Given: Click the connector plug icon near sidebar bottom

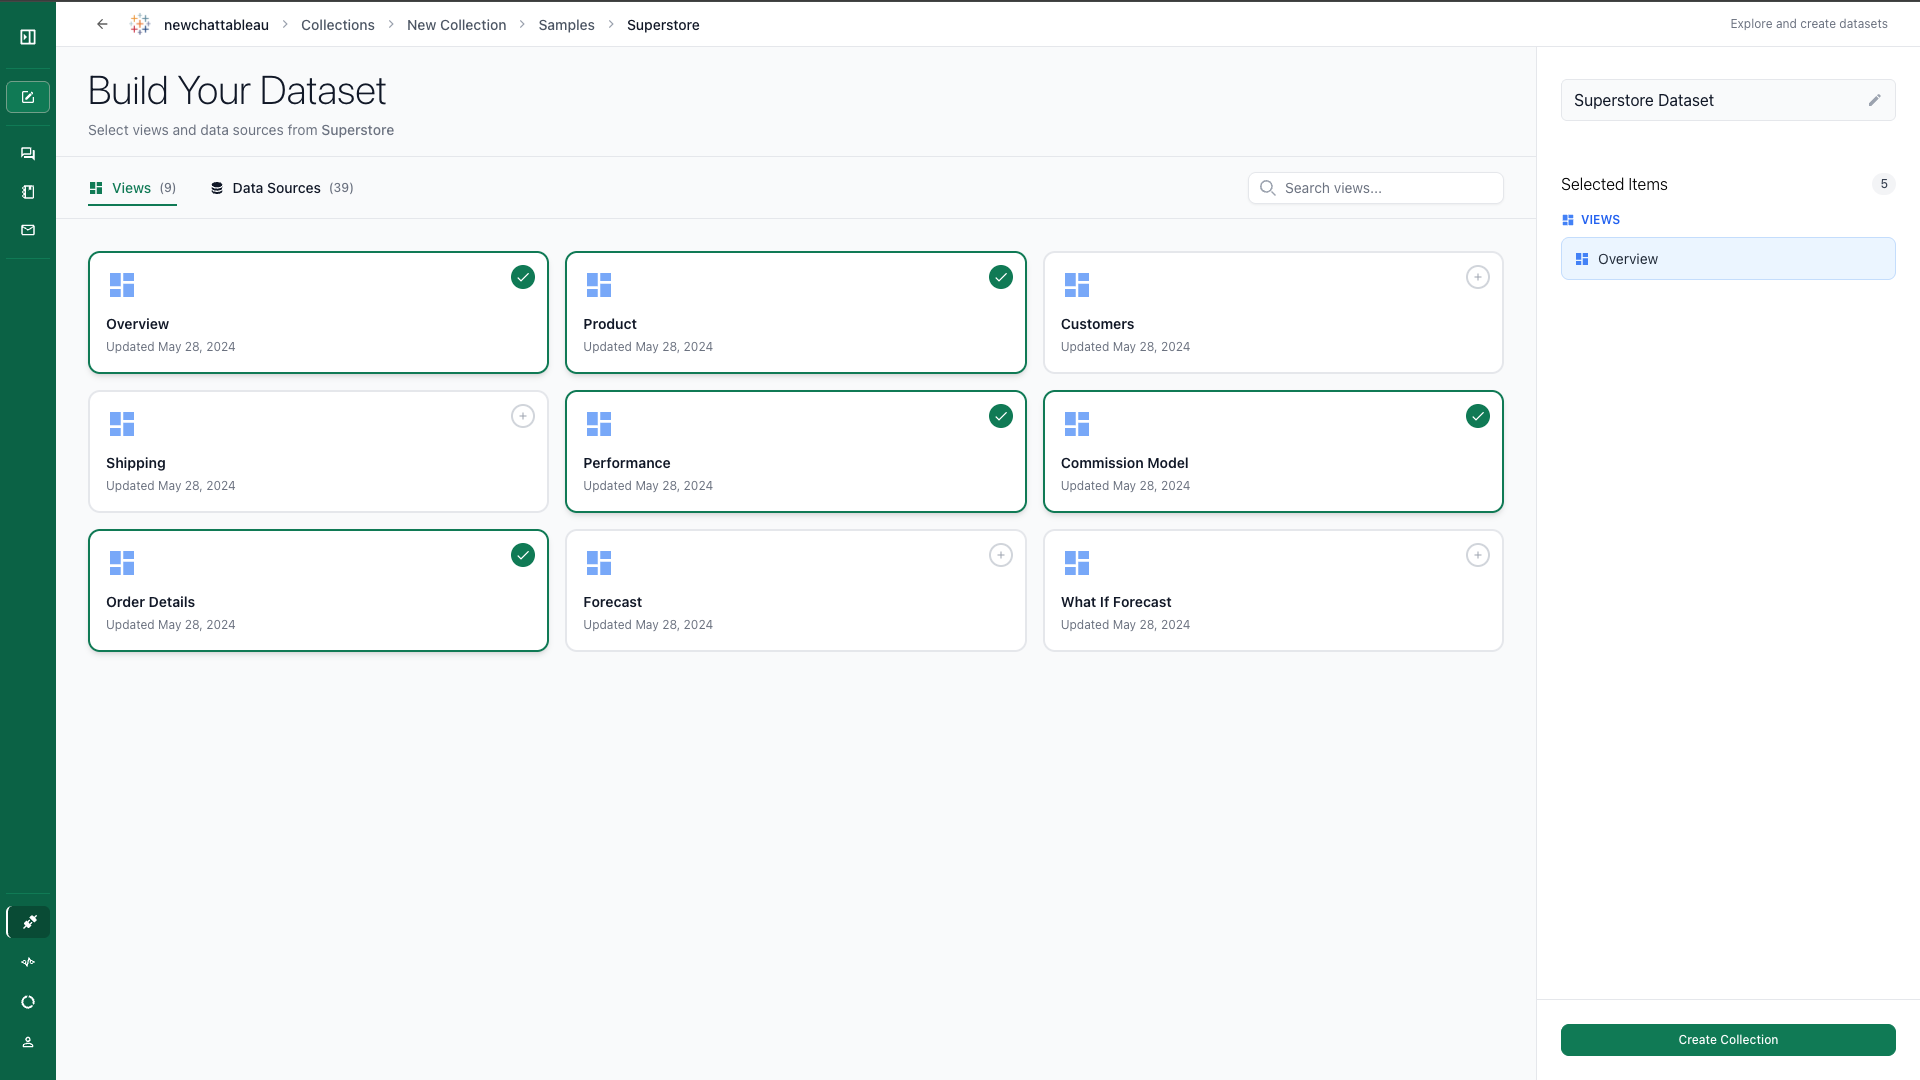Looking at the screenshot, I should (27, 922).
